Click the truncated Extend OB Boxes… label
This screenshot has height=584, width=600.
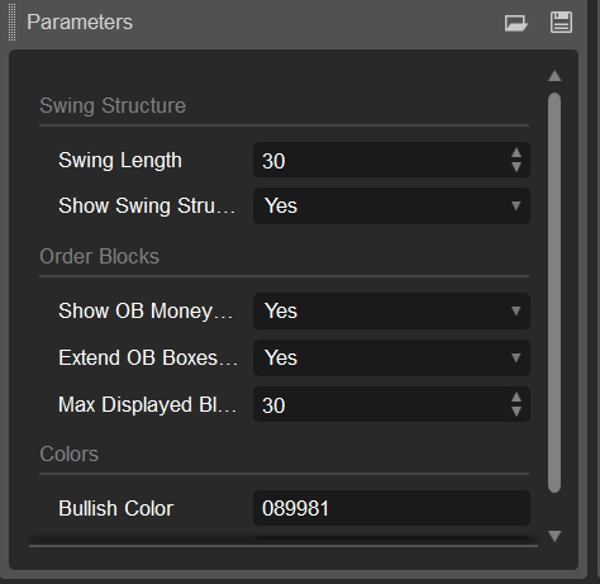click(148, 358)
